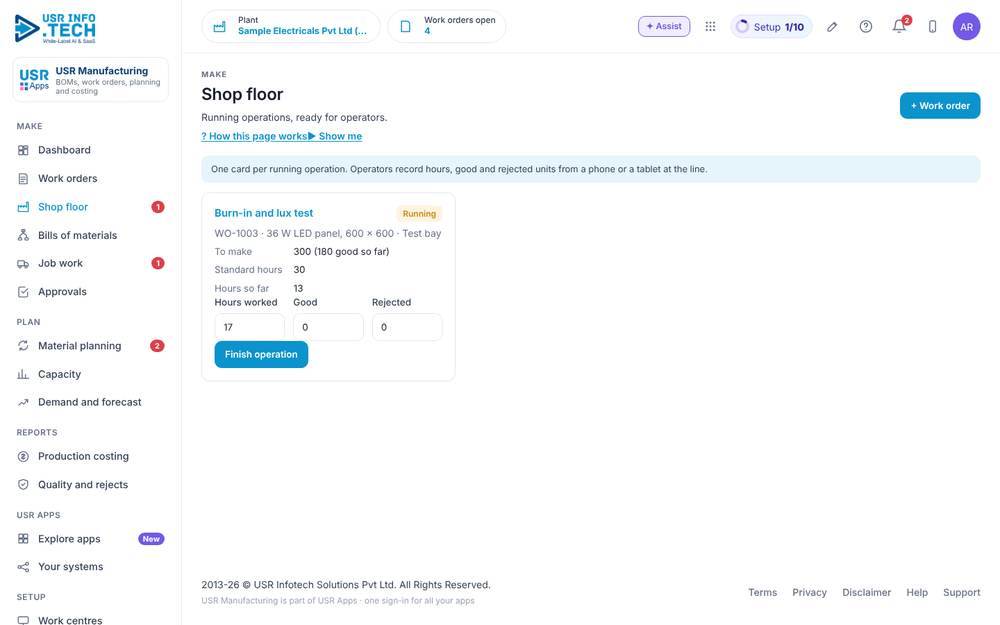
Task: Open the Work orders open counter
Action: (446, 26)
